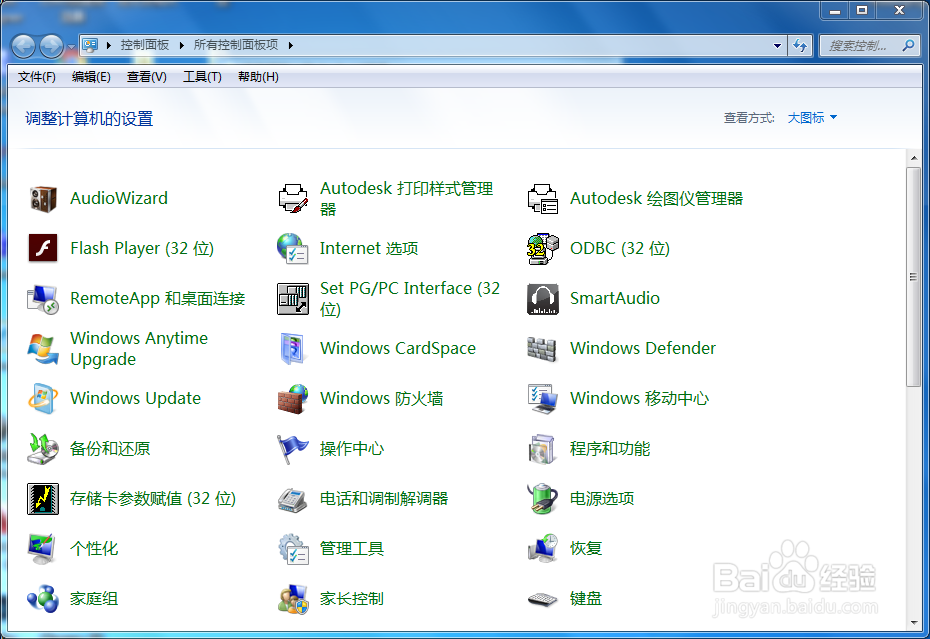Go back with the Back arrow button

(24, 46)
